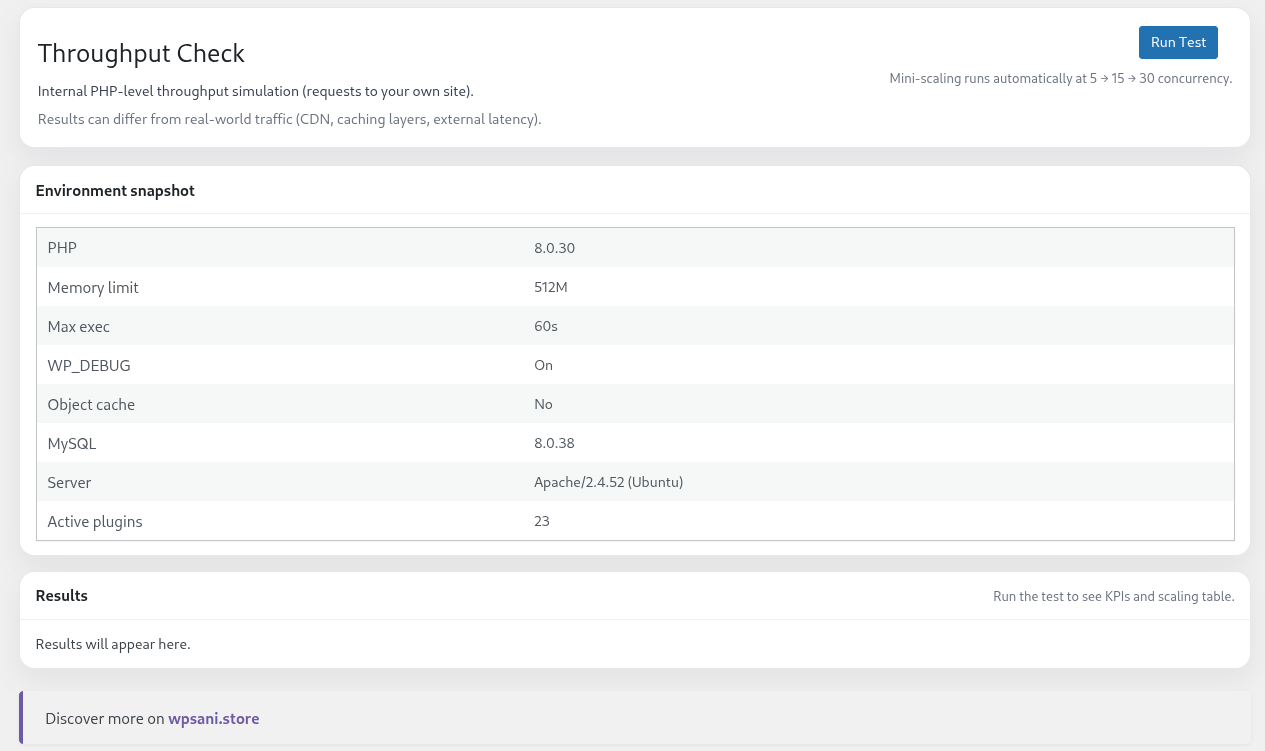Viewport: 1265px width, 751px height.
Task: Click the Active plugins row label
Action: click(x=95, y=521)
